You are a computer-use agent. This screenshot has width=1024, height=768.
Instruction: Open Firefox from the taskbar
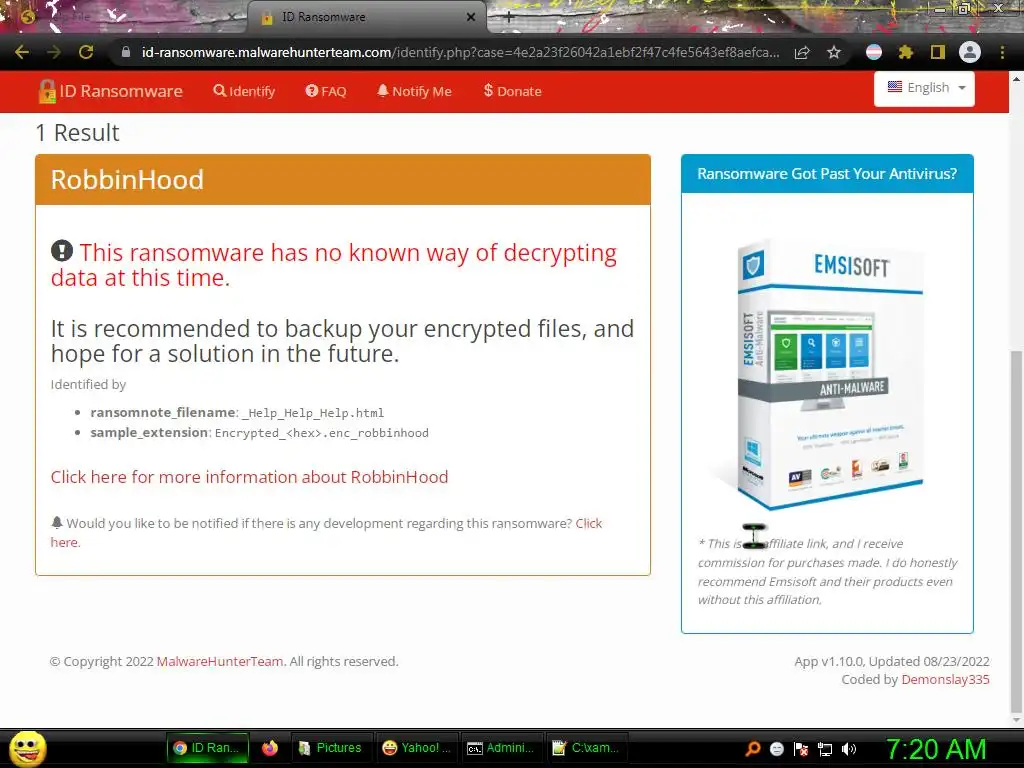click(x=270, y=748)
